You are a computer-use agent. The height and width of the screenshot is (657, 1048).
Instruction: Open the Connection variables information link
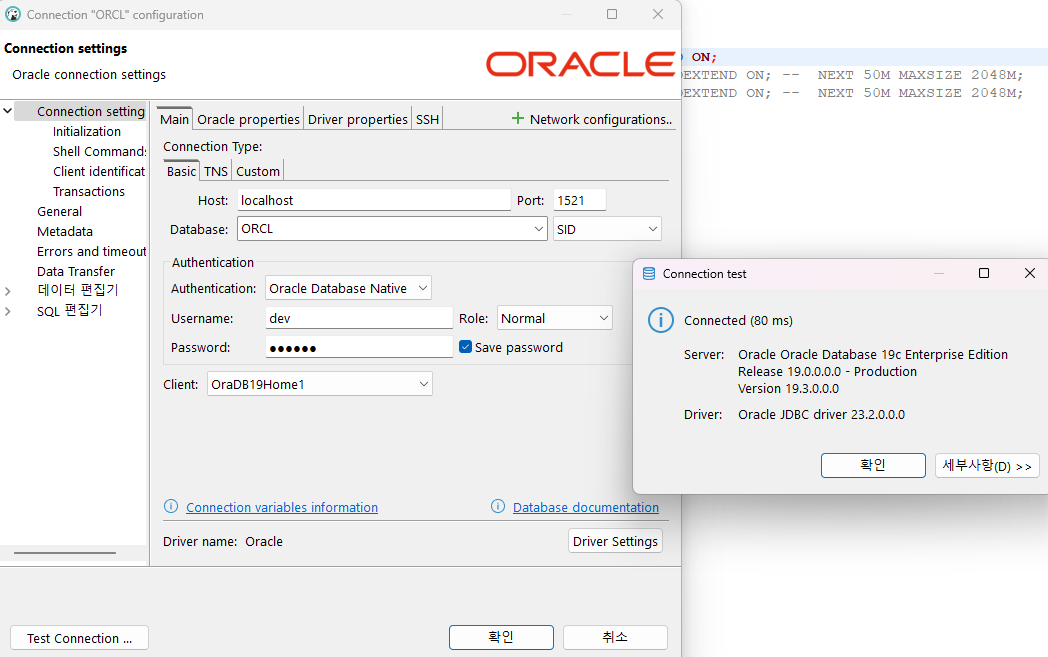[x=282, y=507]
